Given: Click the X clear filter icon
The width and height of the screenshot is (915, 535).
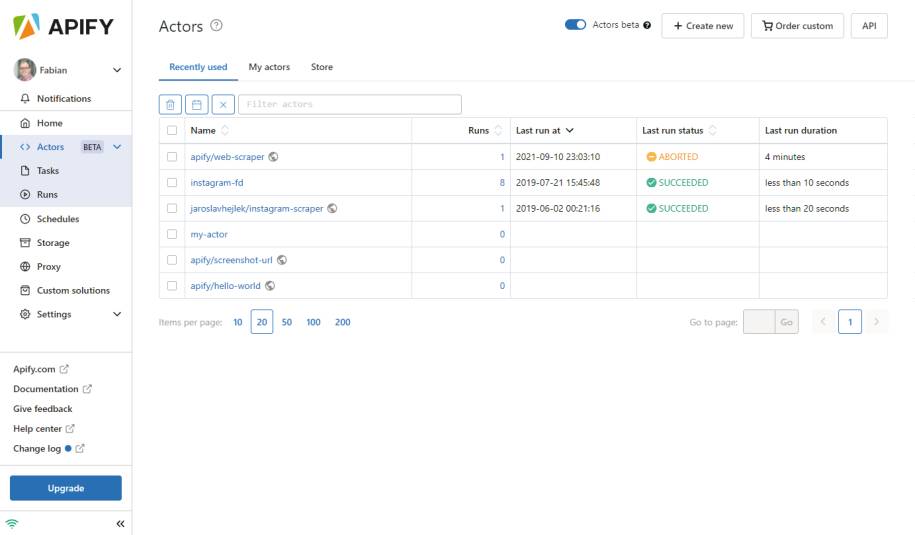Looking at the screenshot, I should pyautogui.click(x=223, y=104).
